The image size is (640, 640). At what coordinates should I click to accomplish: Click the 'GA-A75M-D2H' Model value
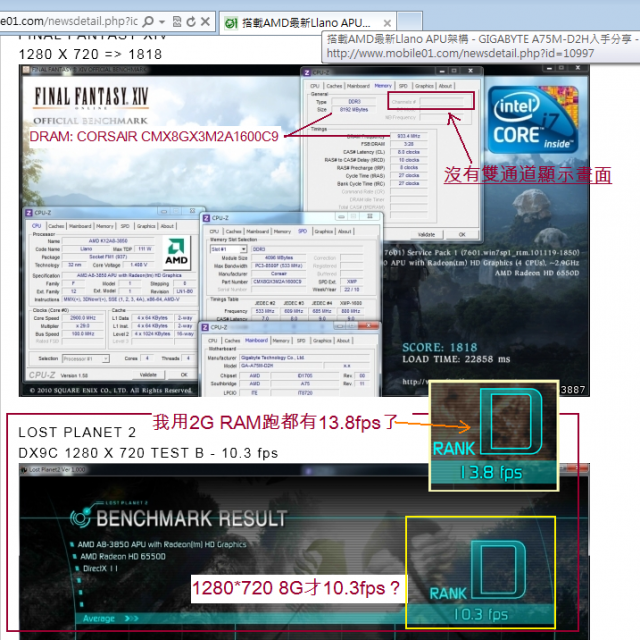pos(280,365)
